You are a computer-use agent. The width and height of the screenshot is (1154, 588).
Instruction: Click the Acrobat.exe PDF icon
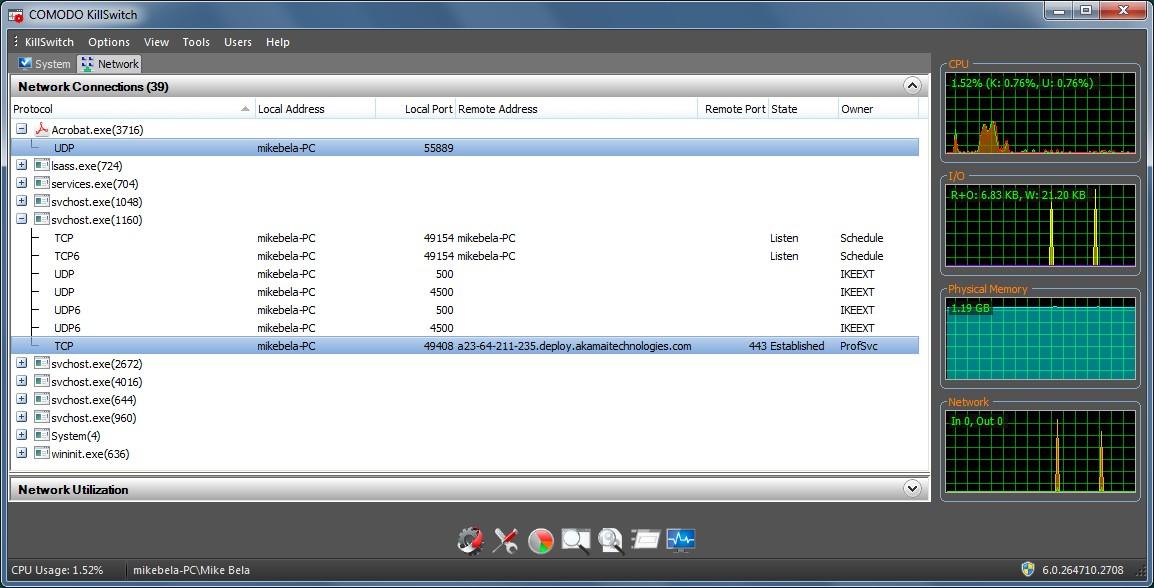pyautogui.click(x=42, y=130)
